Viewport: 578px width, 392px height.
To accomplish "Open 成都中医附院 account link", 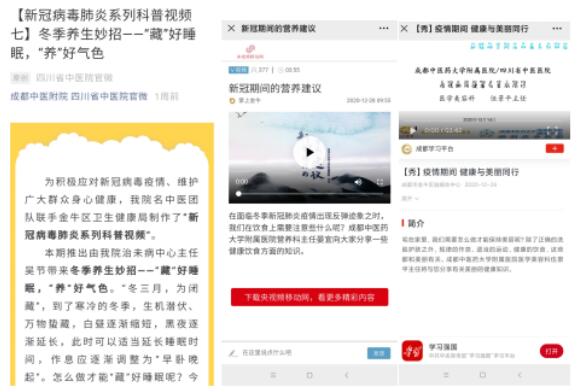I will pyautogui.click(x=39, y=97).
